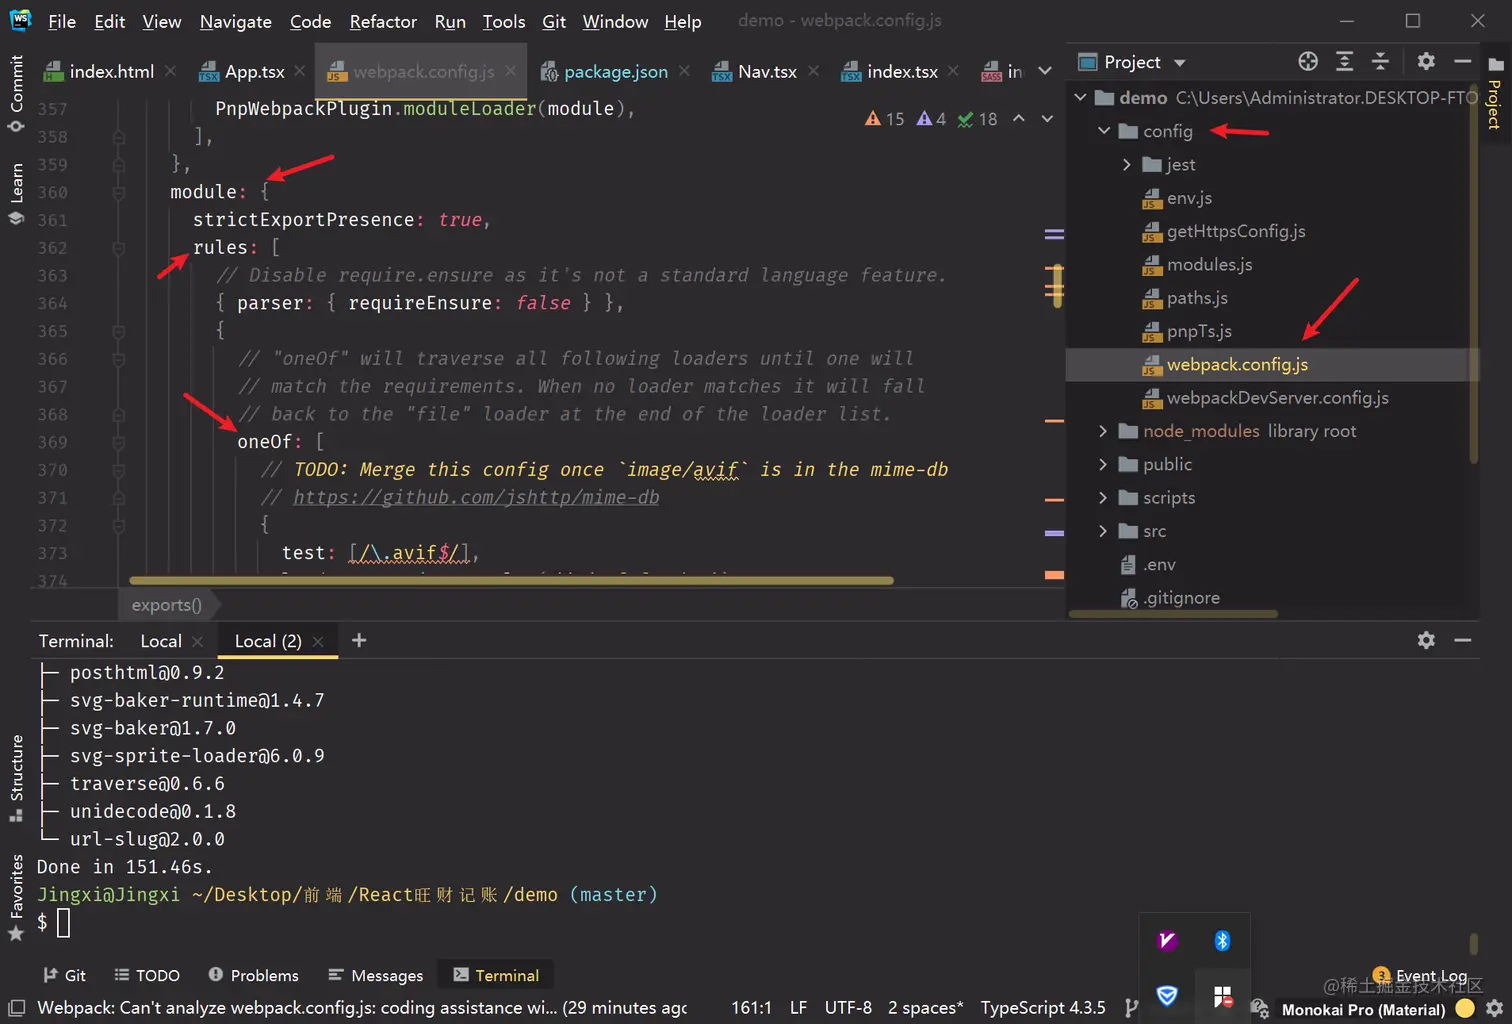Screen dimensions: 1512x1024
Task: Click the Windows Defender shield tray icon
Action: coord(1167,995)
